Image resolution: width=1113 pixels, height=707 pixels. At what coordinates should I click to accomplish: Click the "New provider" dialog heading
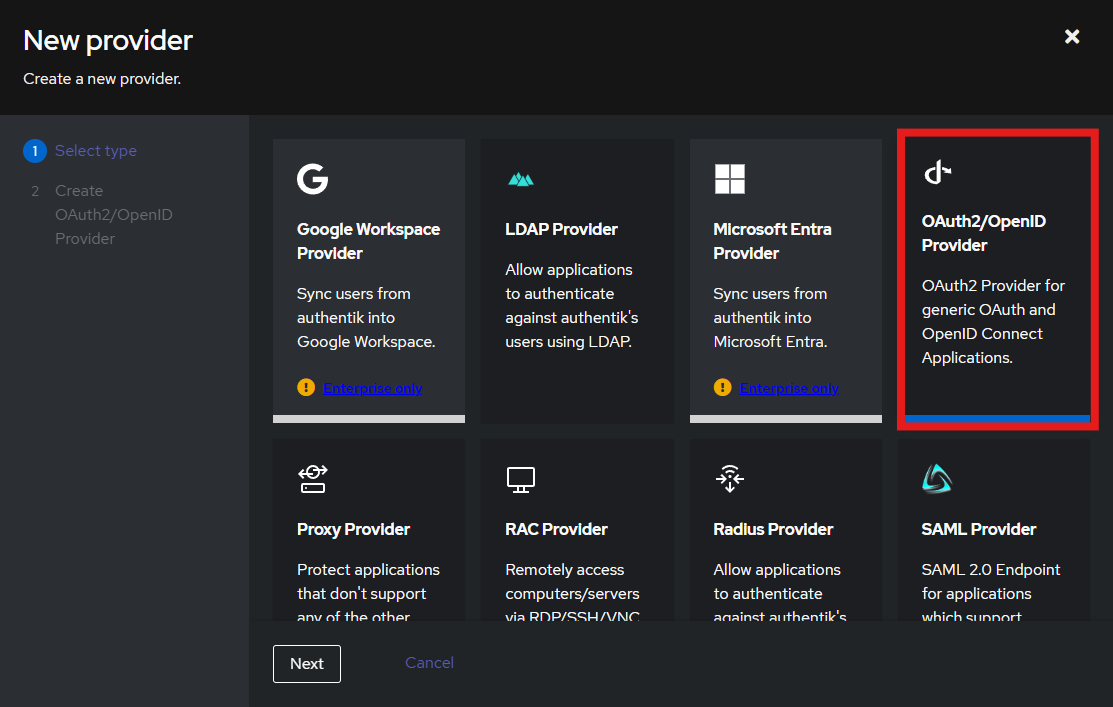(x=108, y=40)
